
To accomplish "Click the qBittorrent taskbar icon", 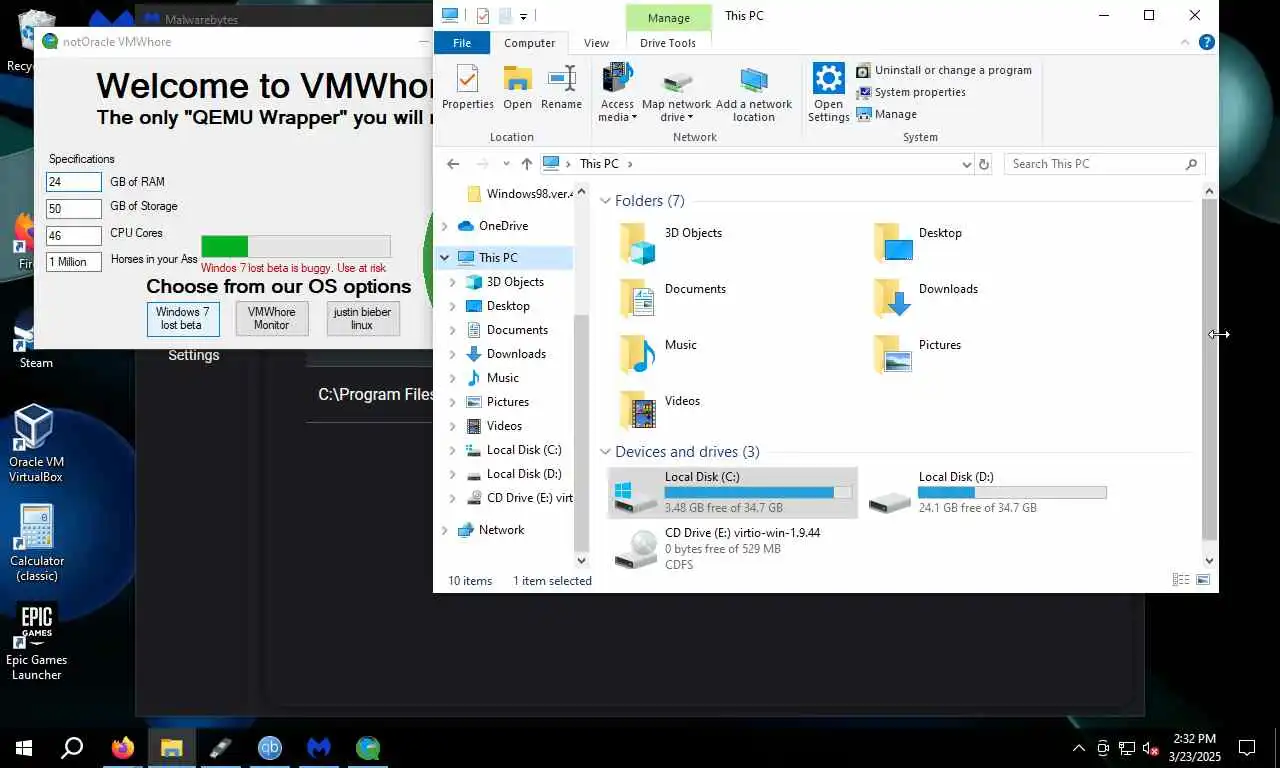I will click(x=270, y=747).
